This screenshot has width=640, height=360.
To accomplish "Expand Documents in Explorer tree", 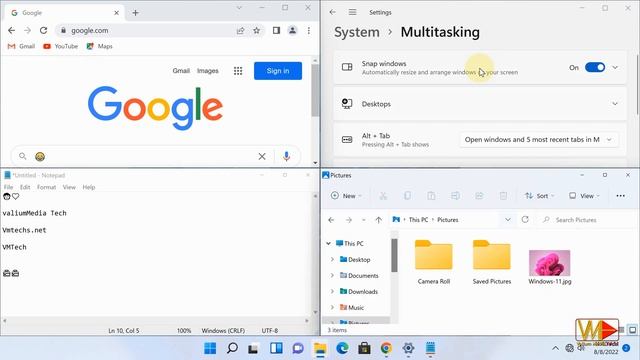I will (x=332, y=276).
